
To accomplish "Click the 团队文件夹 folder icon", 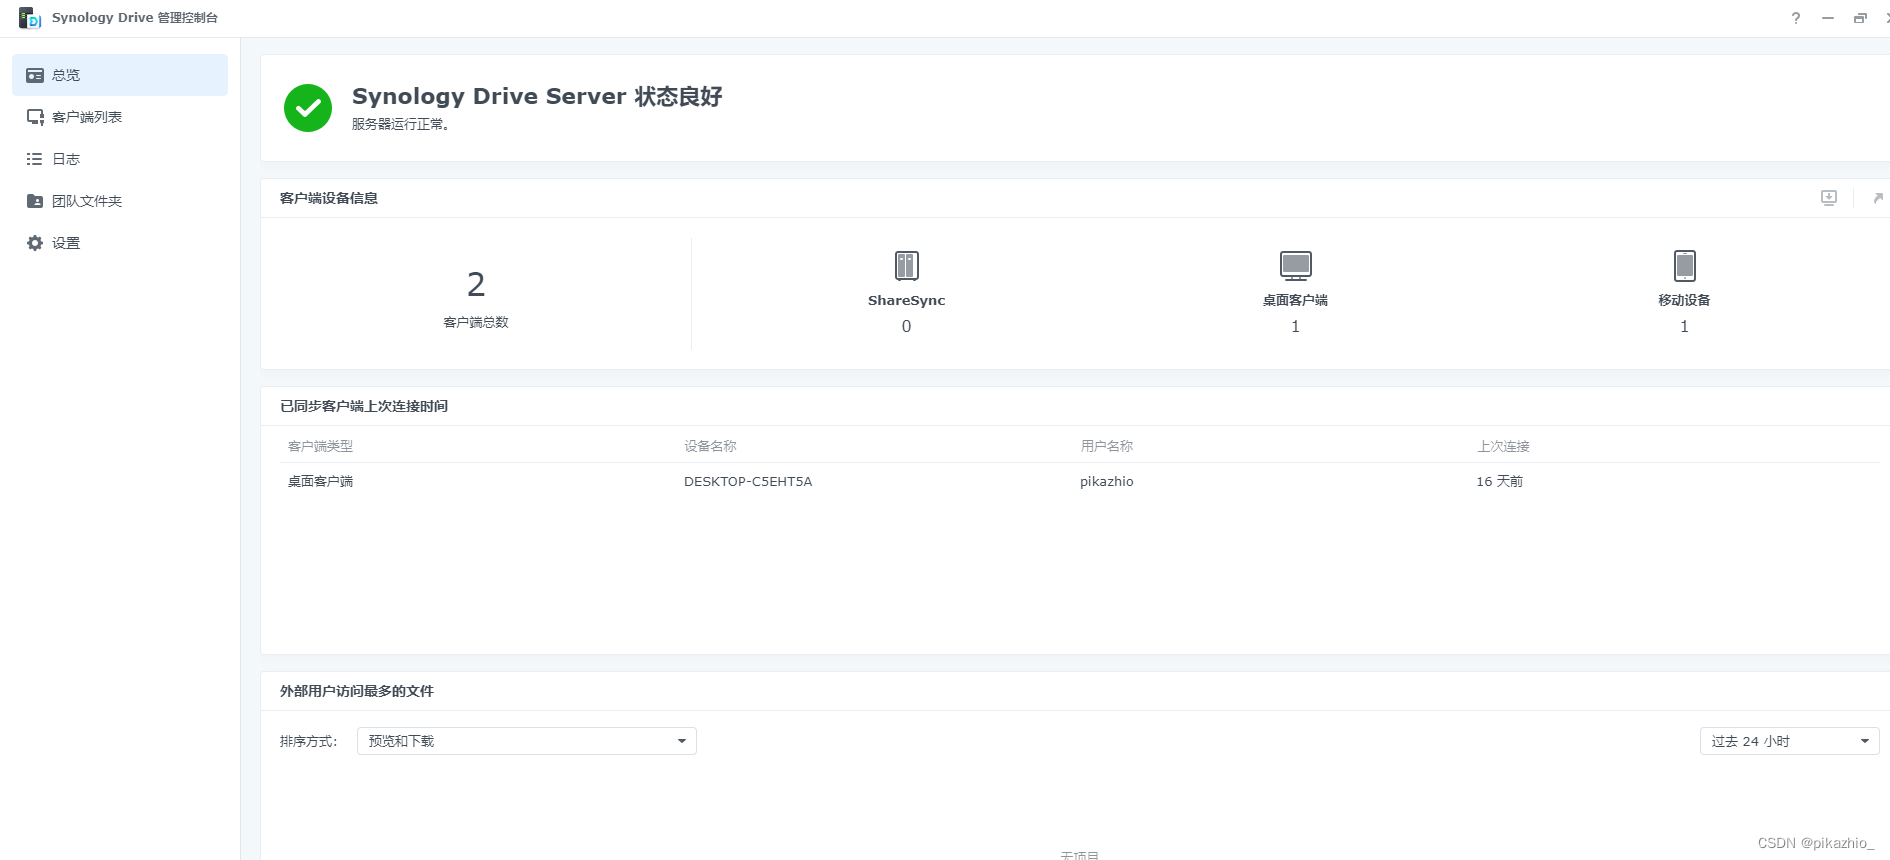I will coord(35,201).
